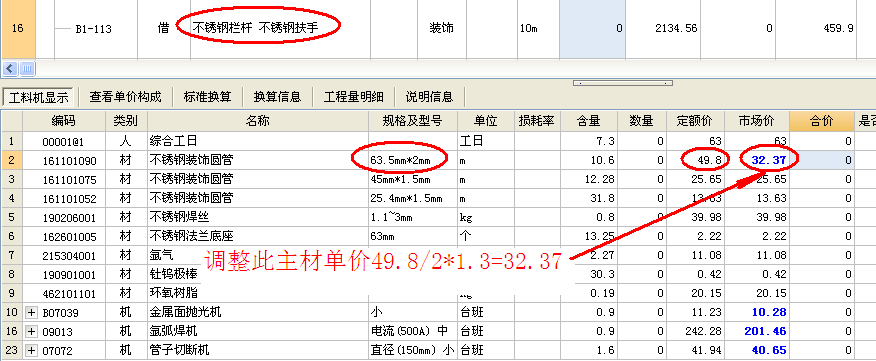Click 单位 column header
Screen dimensions: 876x361
coord(485,120)
